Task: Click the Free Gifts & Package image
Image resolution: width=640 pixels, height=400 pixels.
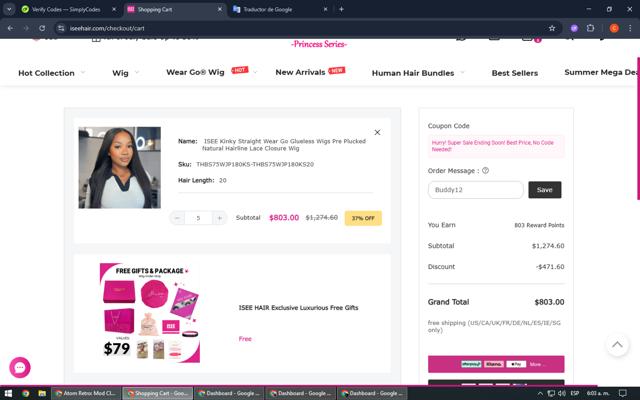Action: tap(150, 313)
